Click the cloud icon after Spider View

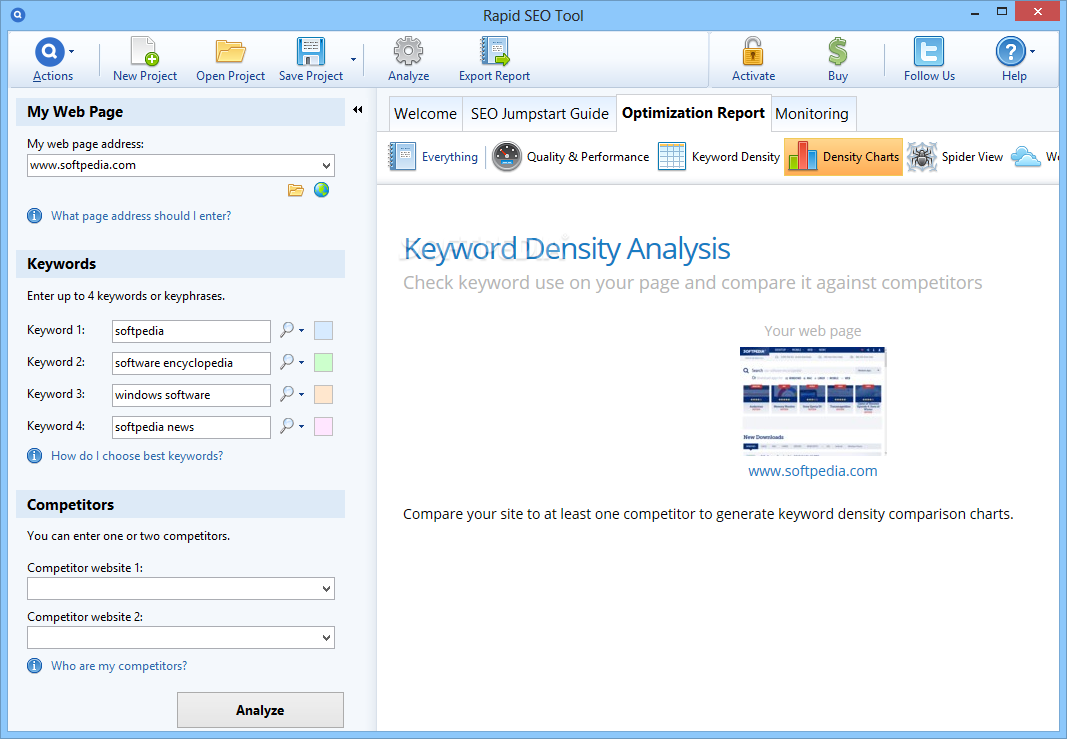(x=1025, y=157)
